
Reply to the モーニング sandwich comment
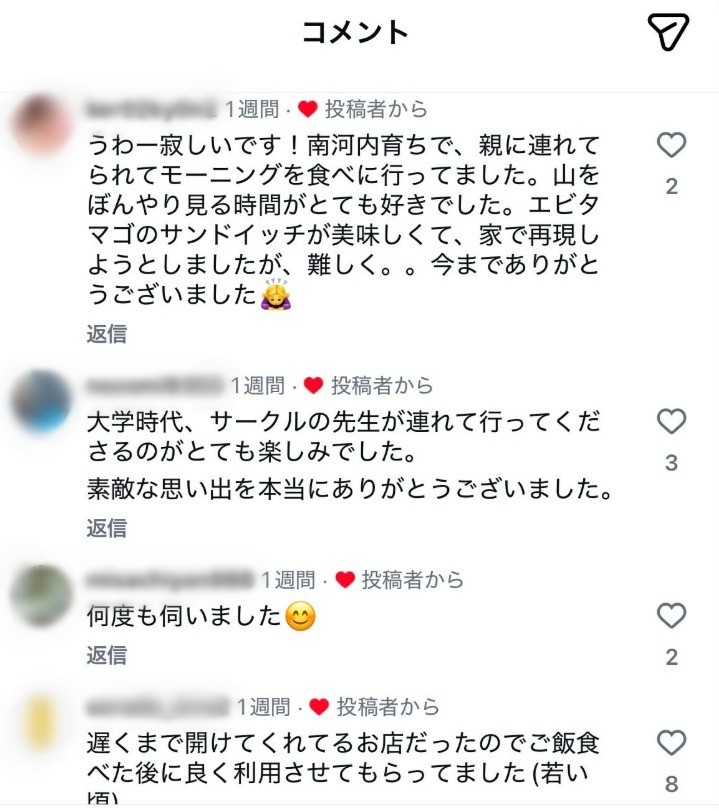click(107, 334)
